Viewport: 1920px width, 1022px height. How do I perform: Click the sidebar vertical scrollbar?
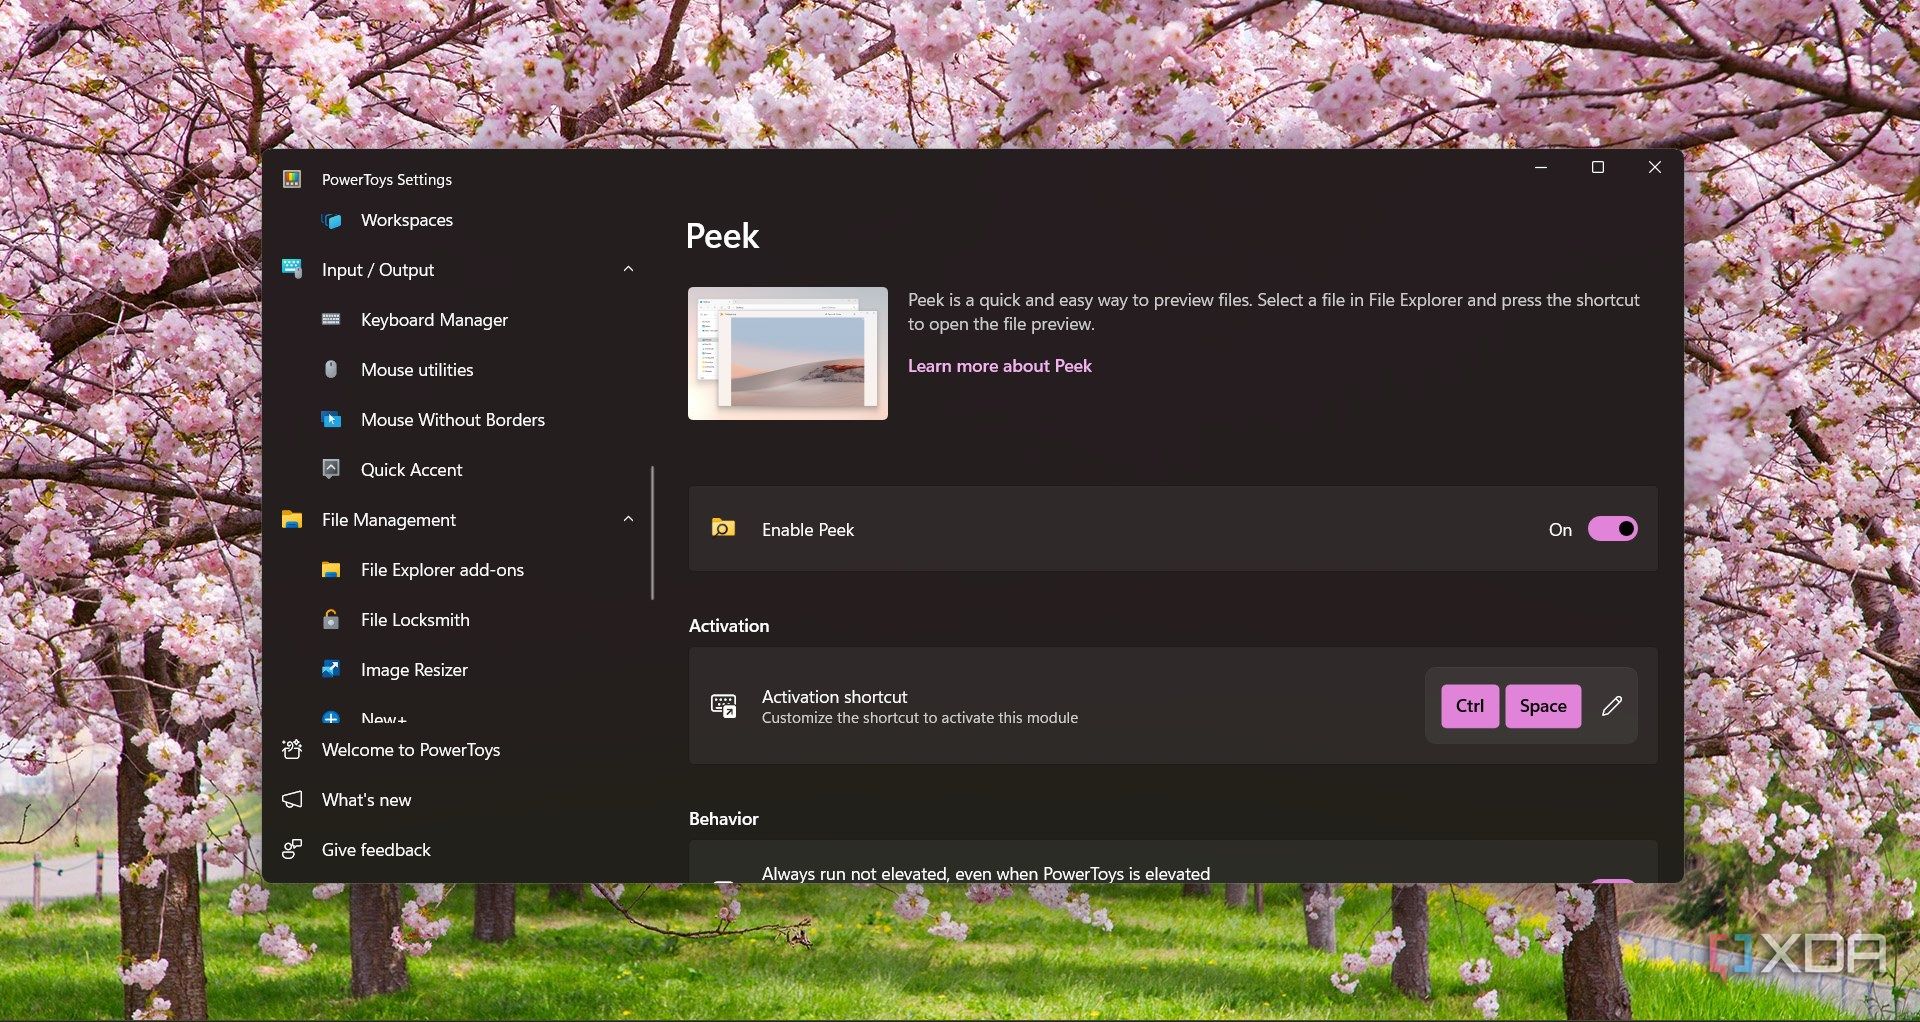[x=652, y=533]
